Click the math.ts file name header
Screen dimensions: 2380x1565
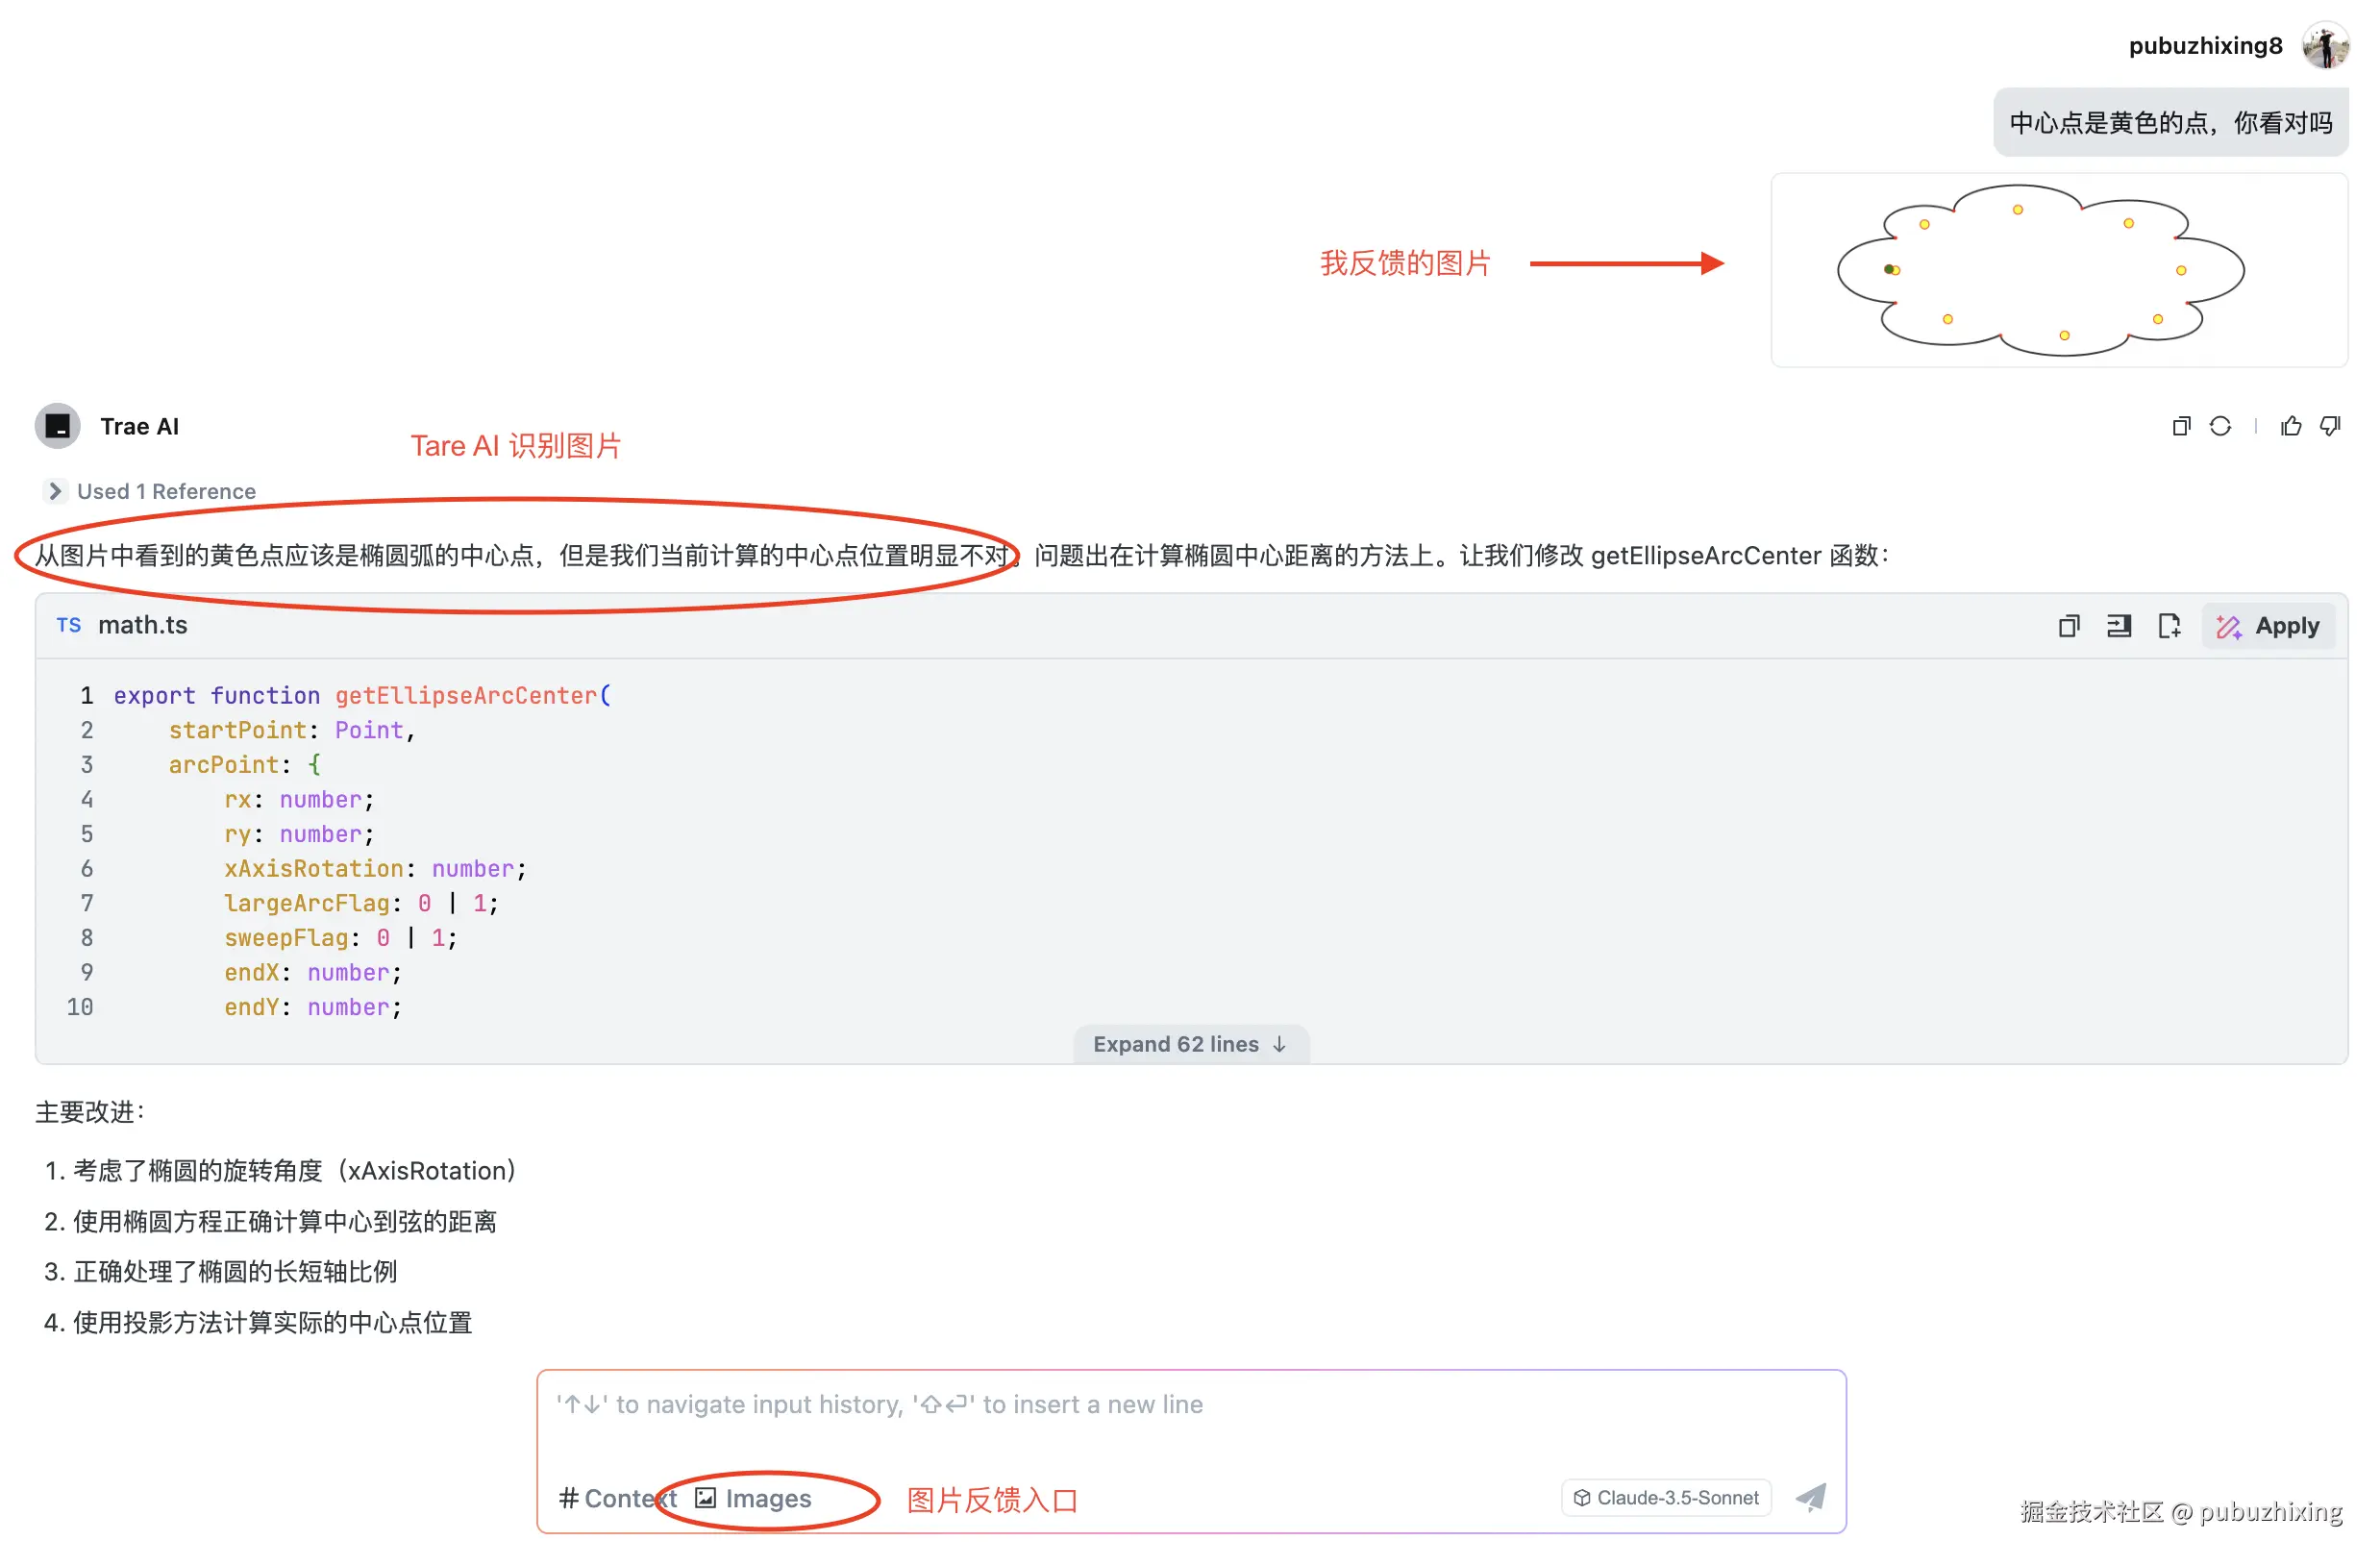[143, 625]
